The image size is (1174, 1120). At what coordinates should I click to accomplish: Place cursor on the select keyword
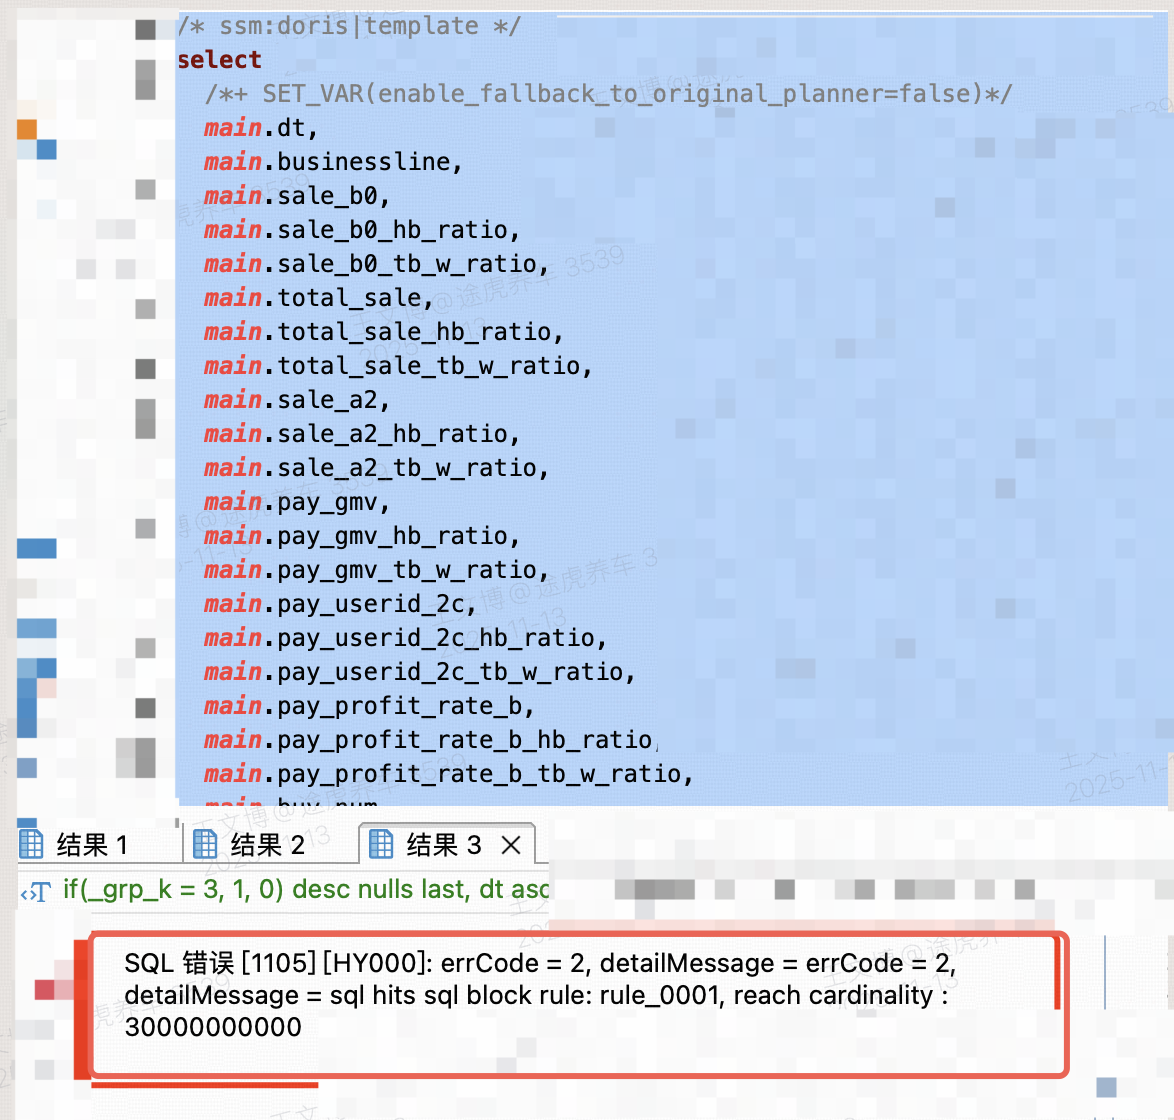coord(219,60)
